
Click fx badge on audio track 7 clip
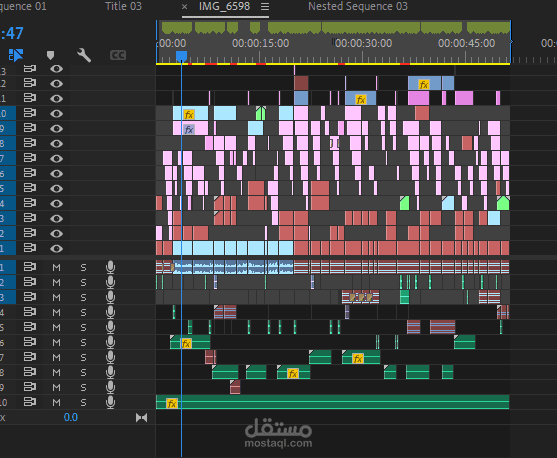tap(358, 359)
